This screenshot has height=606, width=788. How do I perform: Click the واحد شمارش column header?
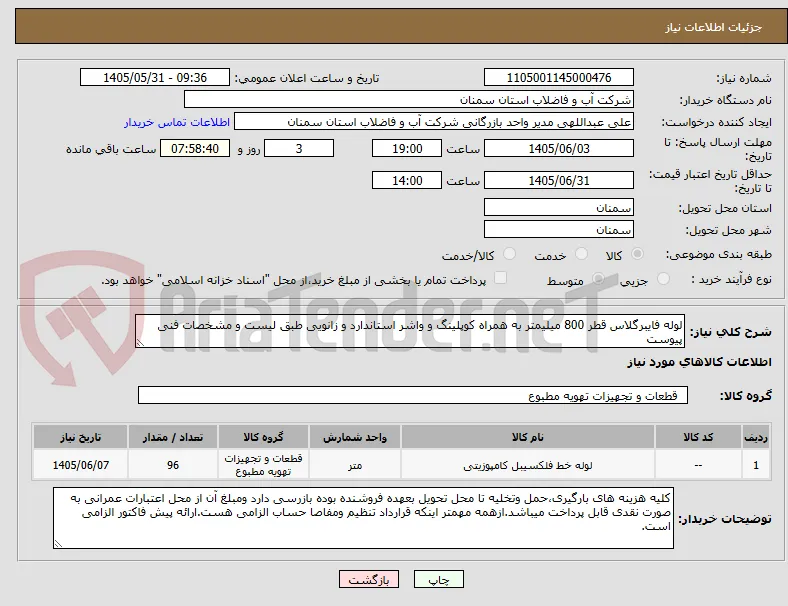(x=355, y=437)
